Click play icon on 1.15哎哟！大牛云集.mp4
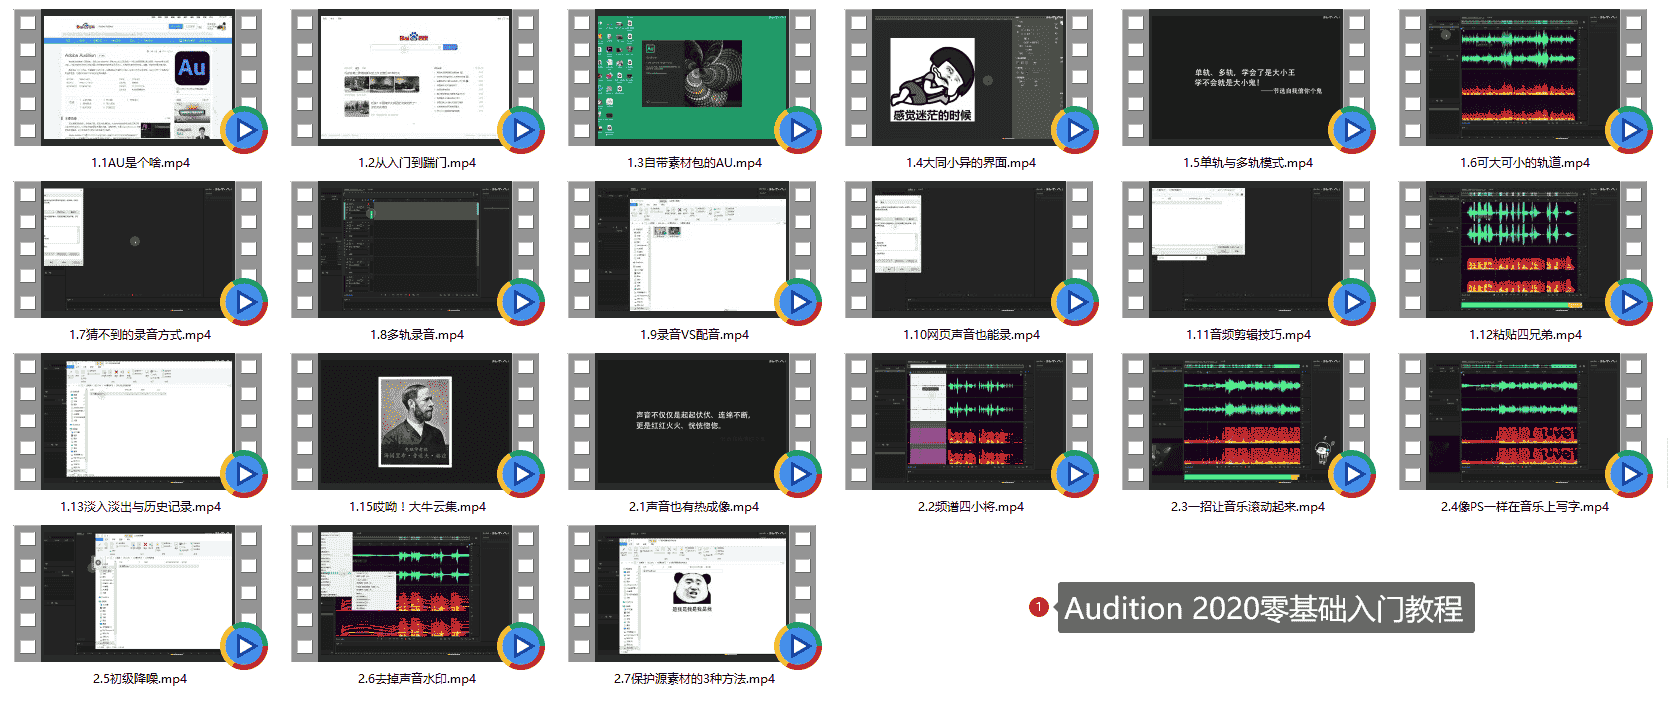 tap(521, 474)
